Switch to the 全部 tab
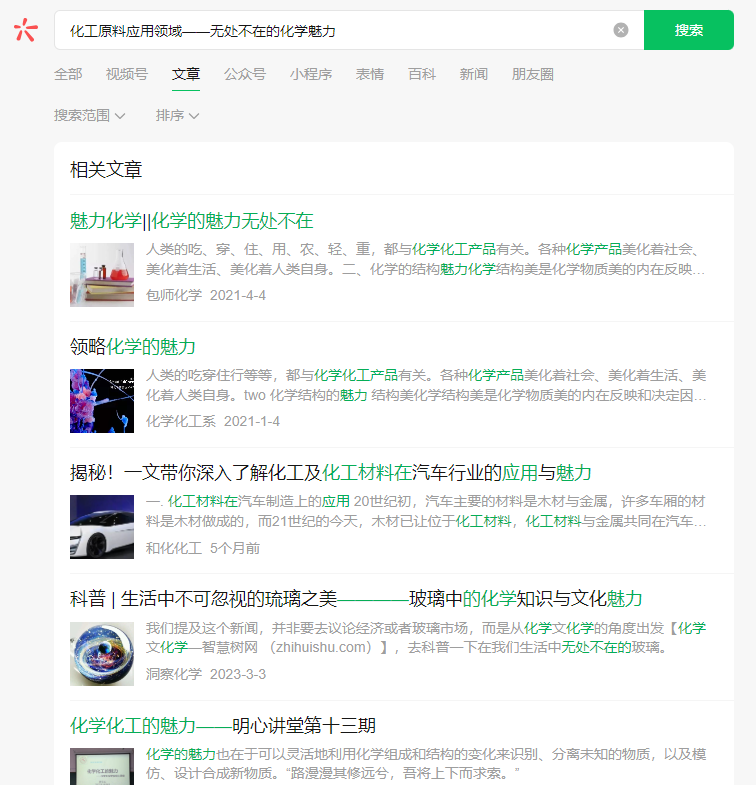The image size is (756, 785). (68, 74)
